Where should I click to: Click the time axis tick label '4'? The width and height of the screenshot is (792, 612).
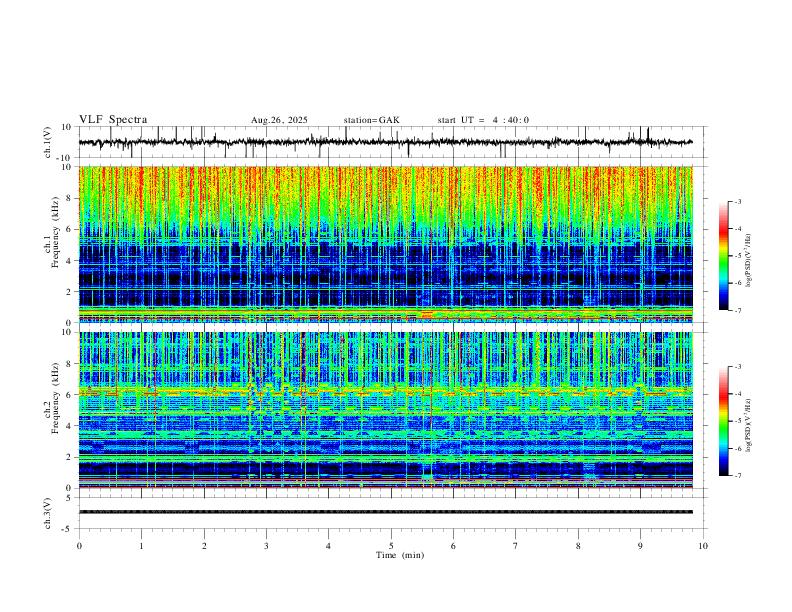coord(328,546)
